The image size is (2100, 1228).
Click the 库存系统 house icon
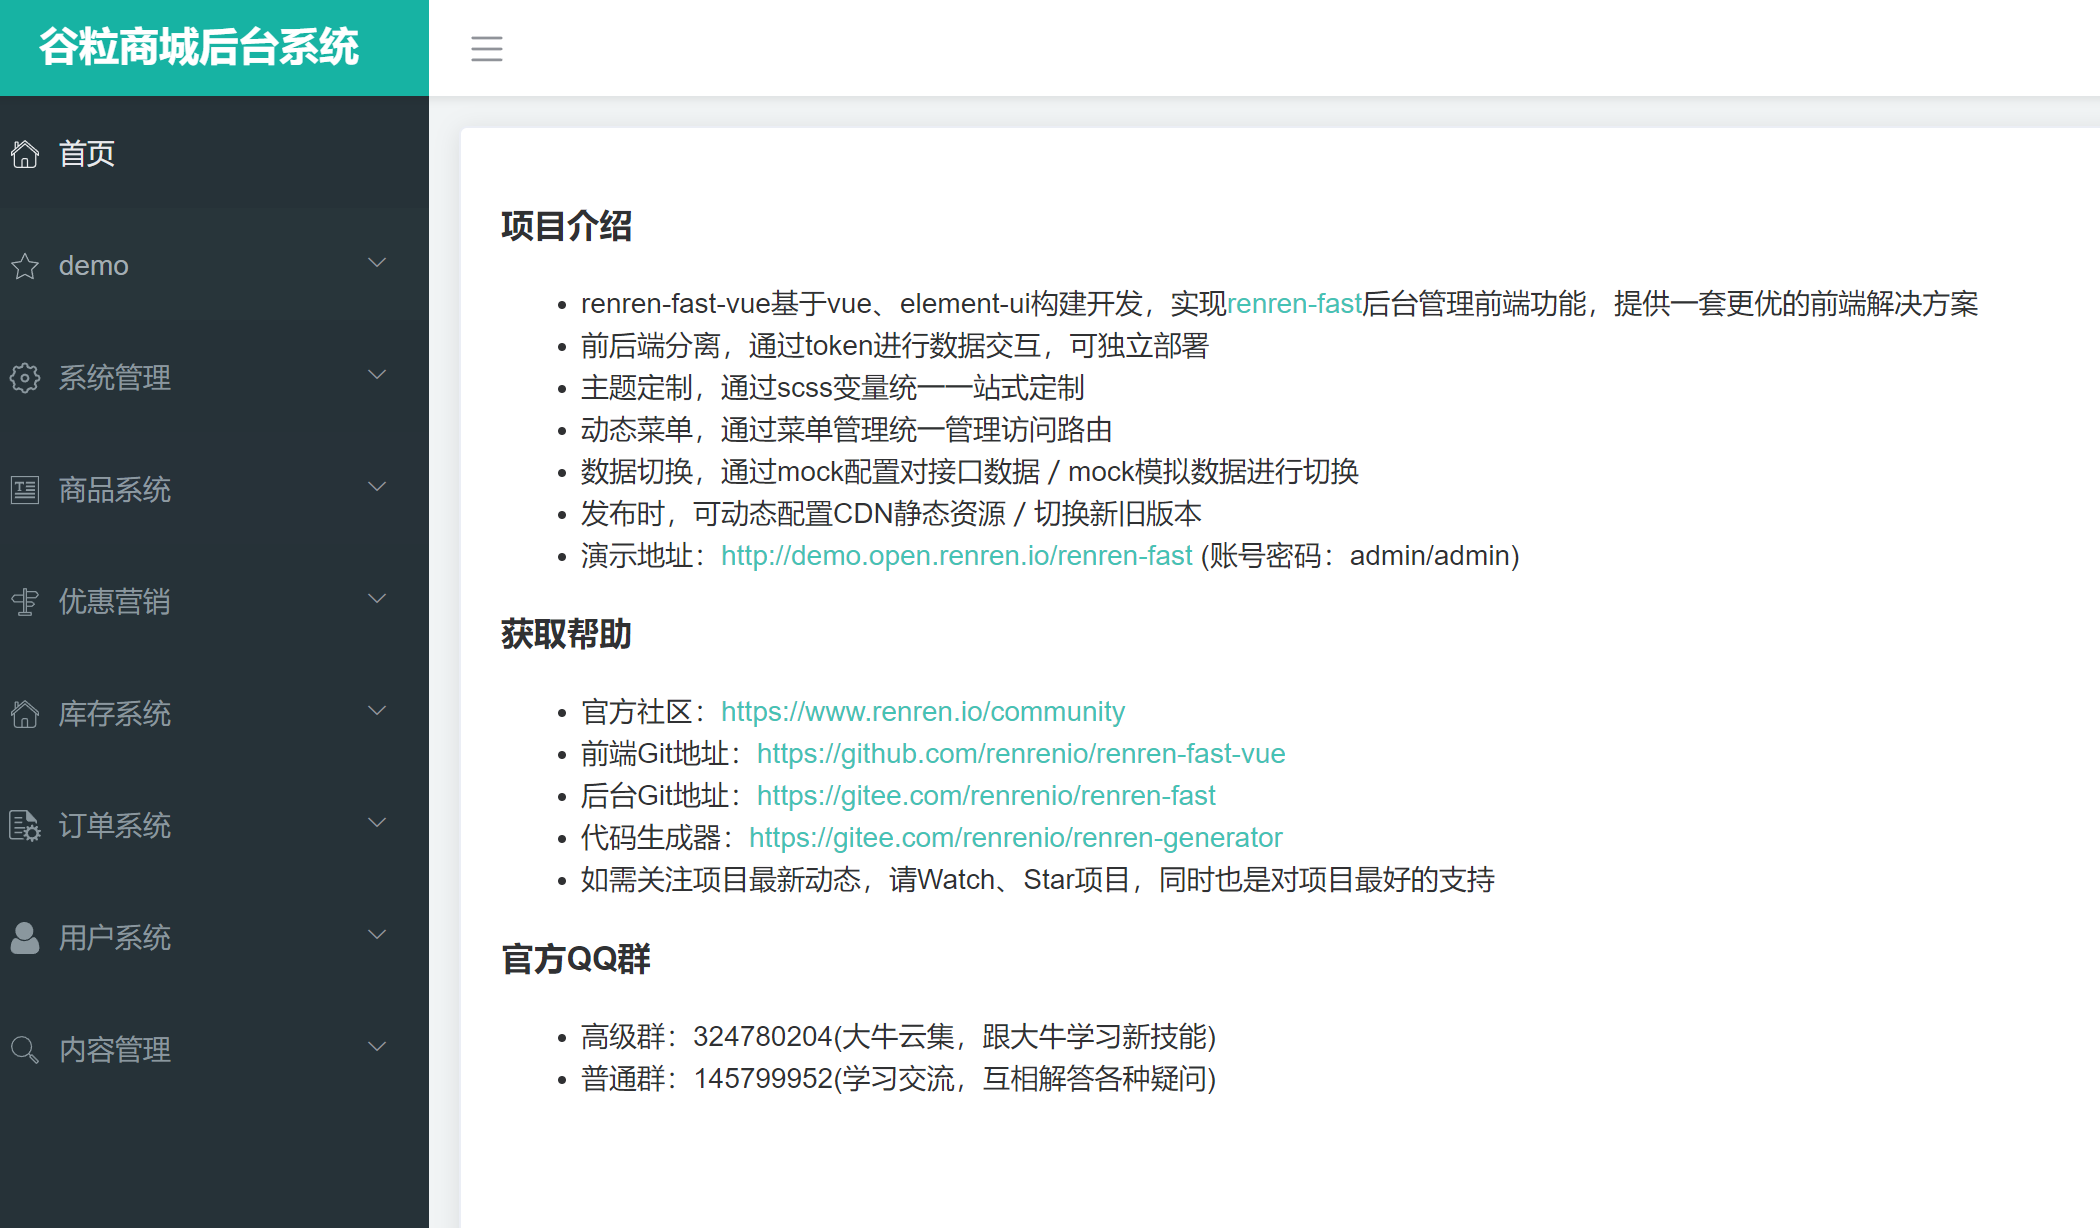[25, 714]
